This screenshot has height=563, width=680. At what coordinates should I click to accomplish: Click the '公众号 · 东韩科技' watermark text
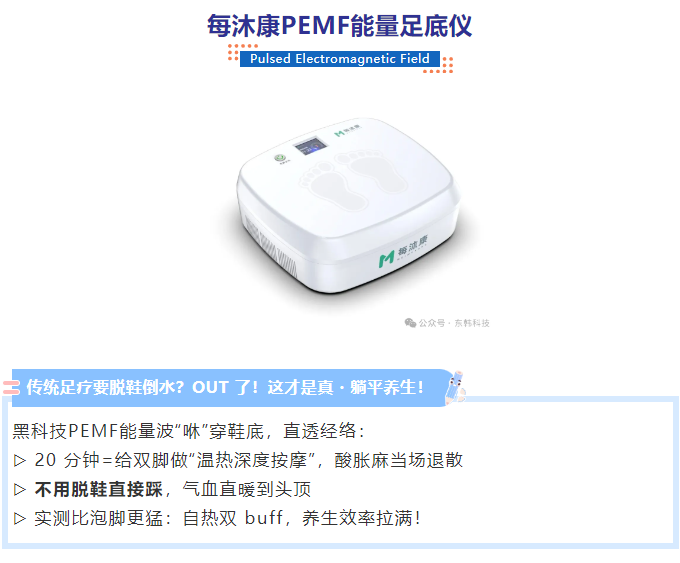(454, 323)
